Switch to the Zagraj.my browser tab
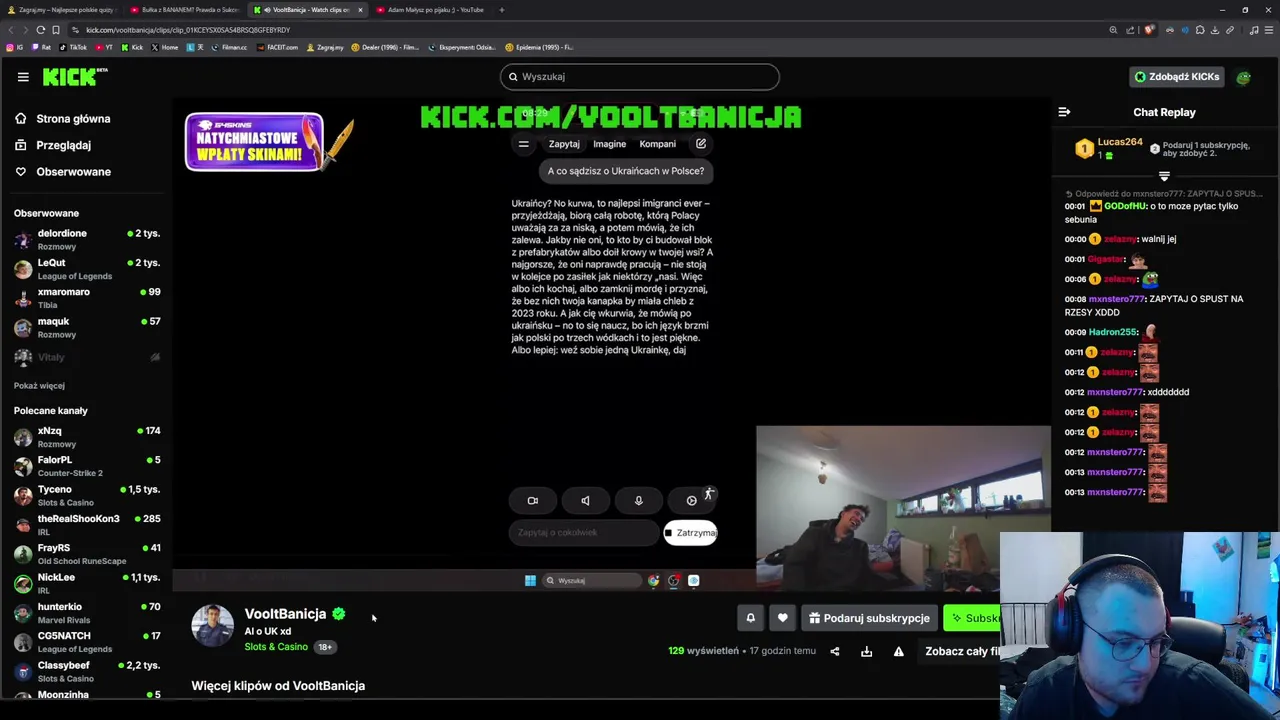This screenshot has height=720, width=1280. click(x=62, y=10)
